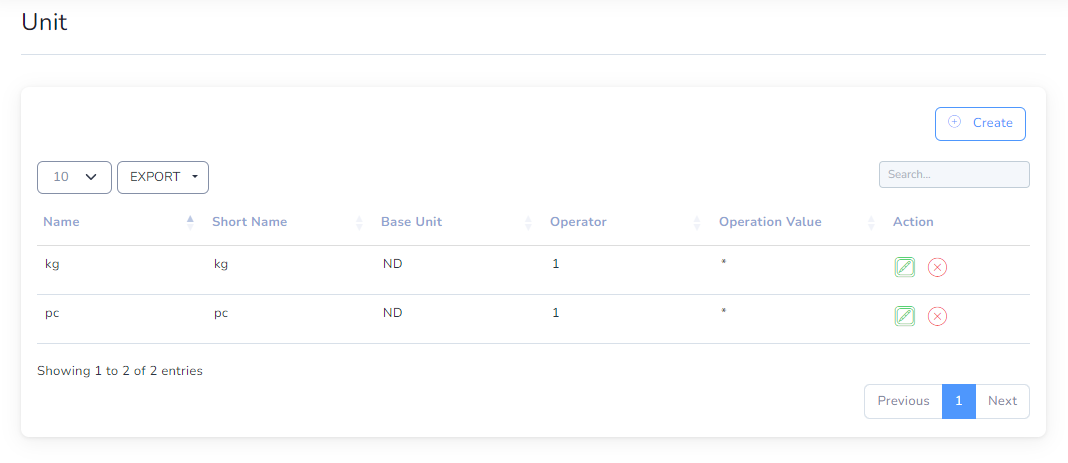Sort by Name column arrows
Image resolution: width=1068 pixels, height=463 pixels.
coord(190,223)
